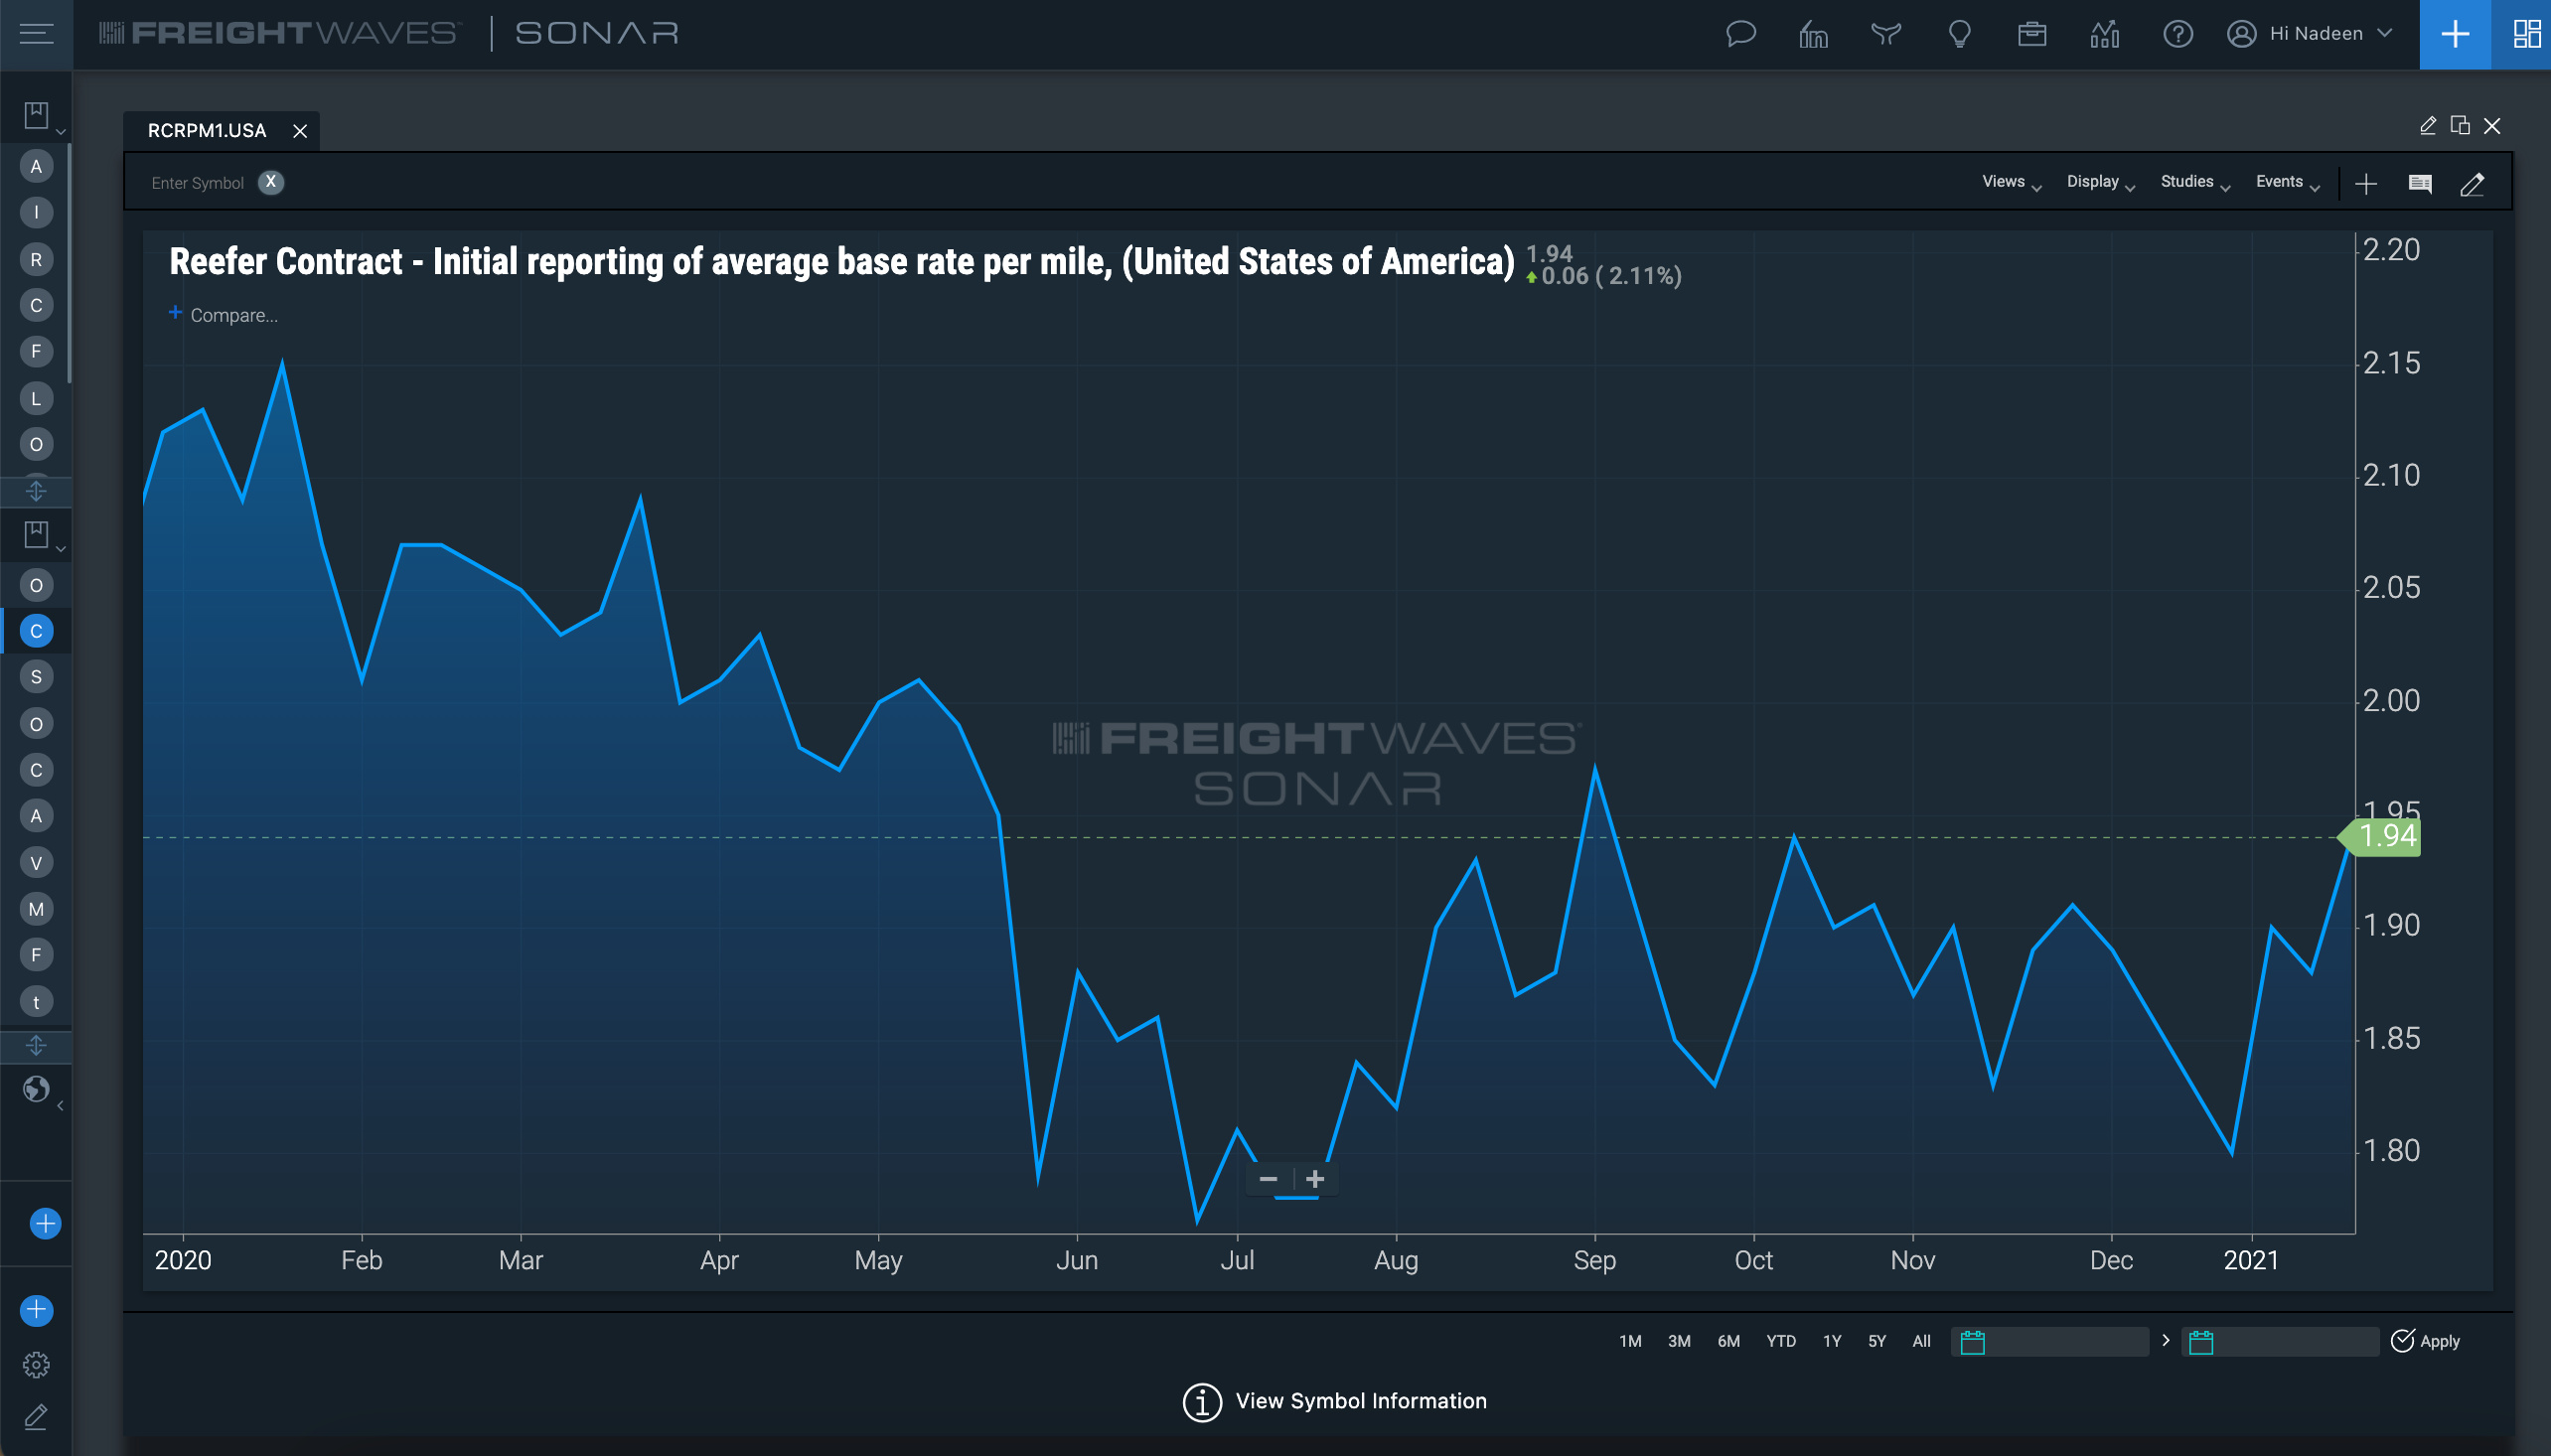Select the RCRPM1.USA tab
This screenshot has height=1456, width=2551.
pos(207,131)
